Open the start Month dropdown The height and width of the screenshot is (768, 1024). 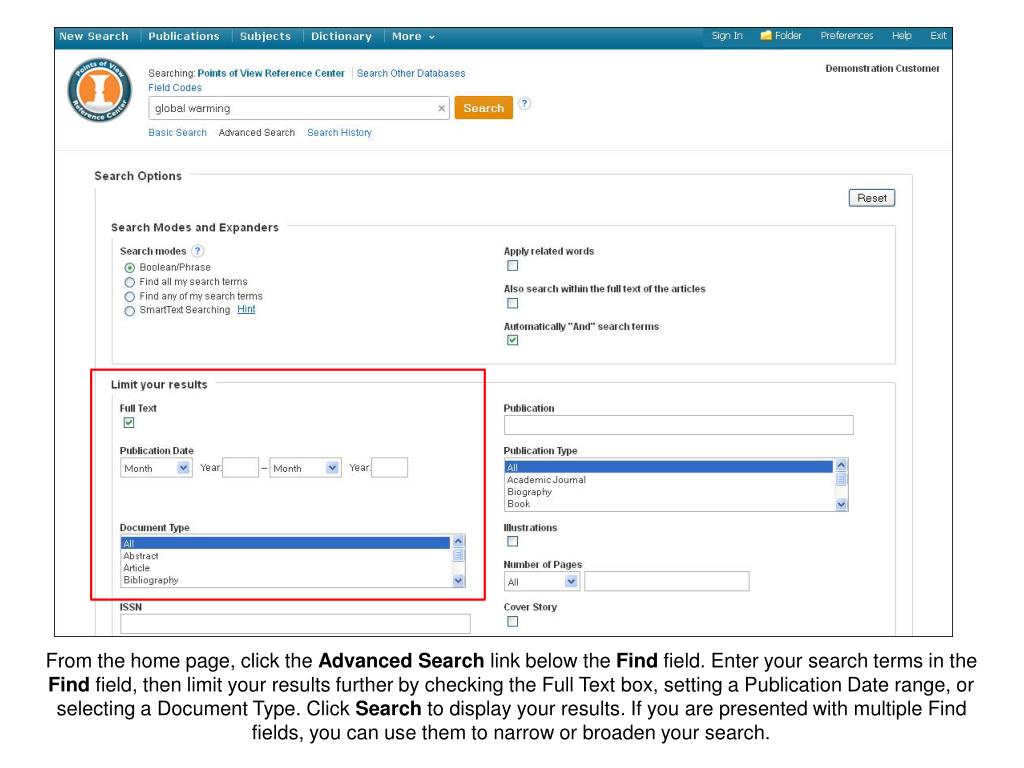156,468
